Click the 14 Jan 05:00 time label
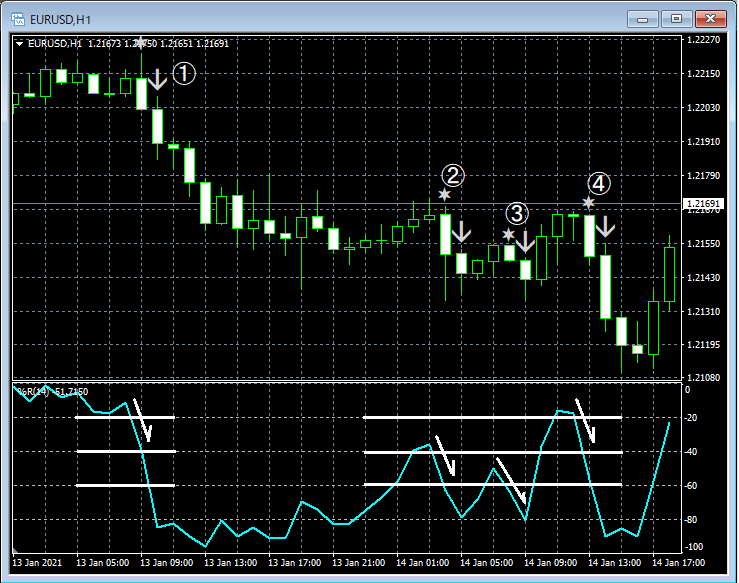Viewport: 739px width, 583px height. coord(486,563)
